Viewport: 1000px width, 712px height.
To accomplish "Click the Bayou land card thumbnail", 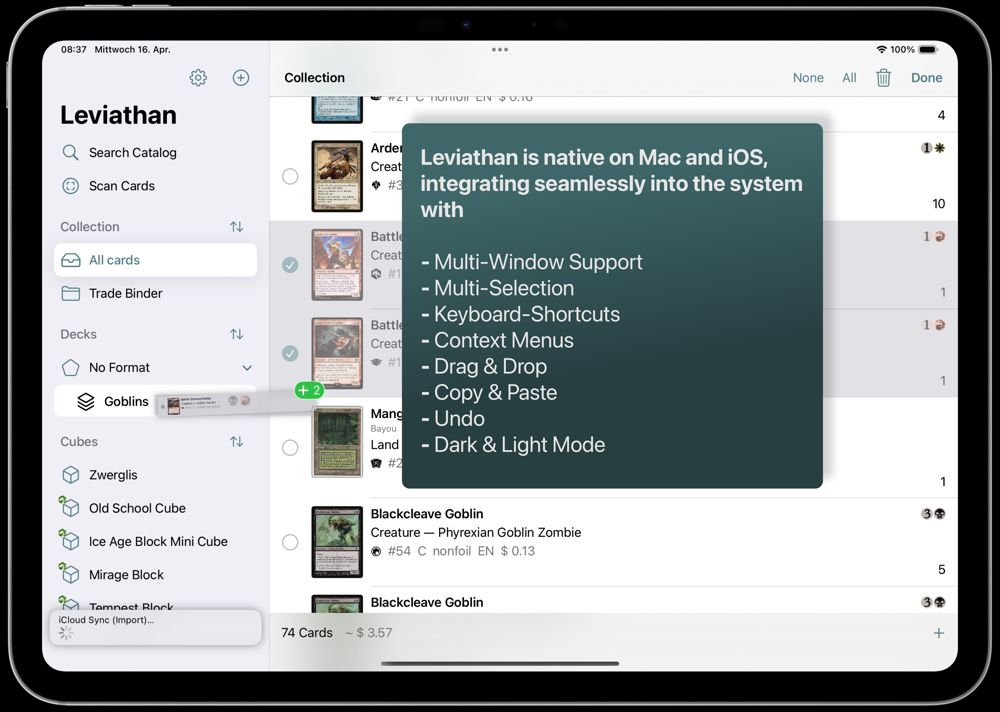I will (x=337, y=441).
